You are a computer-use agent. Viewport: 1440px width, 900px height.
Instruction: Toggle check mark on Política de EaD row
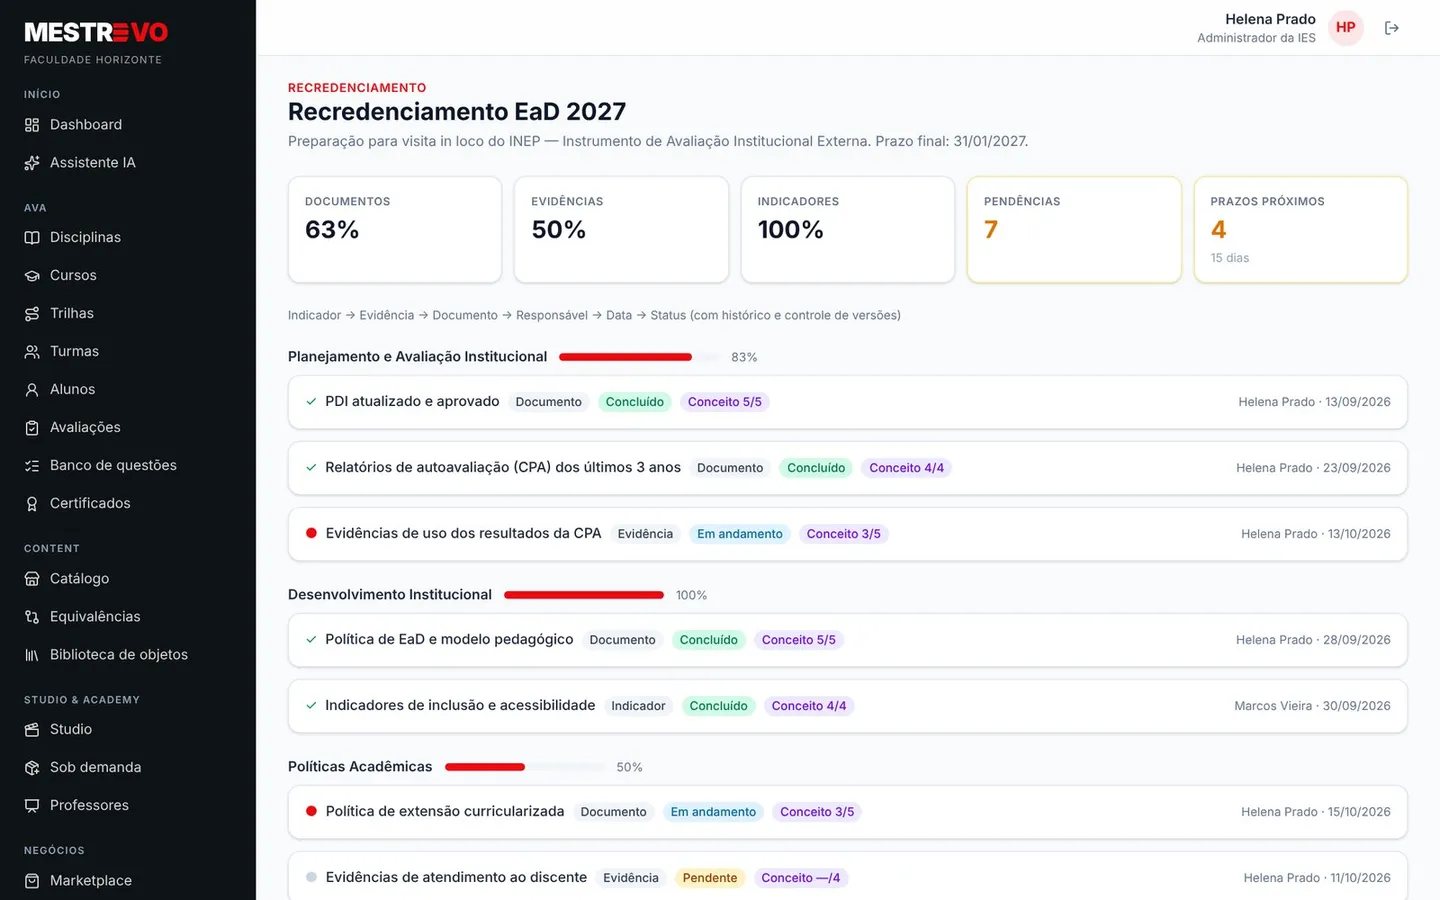[311, 640]
